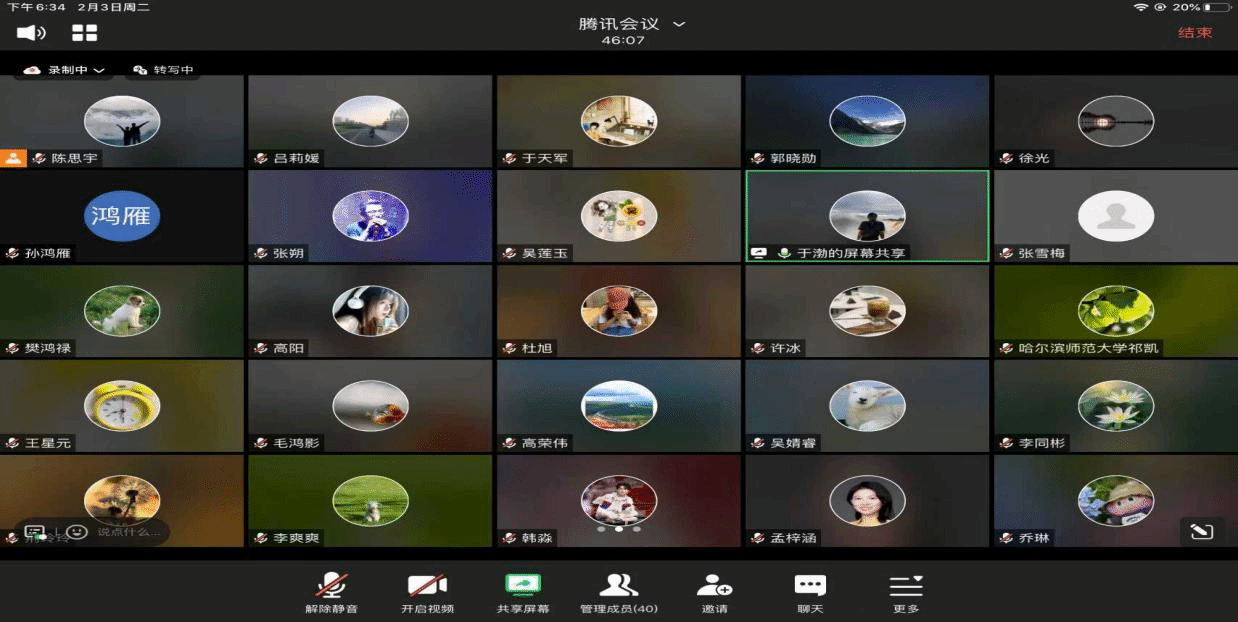The image size is (1238, 622).
Task: Click the 转写中 transcription indicator
Action: click(164, 70)
